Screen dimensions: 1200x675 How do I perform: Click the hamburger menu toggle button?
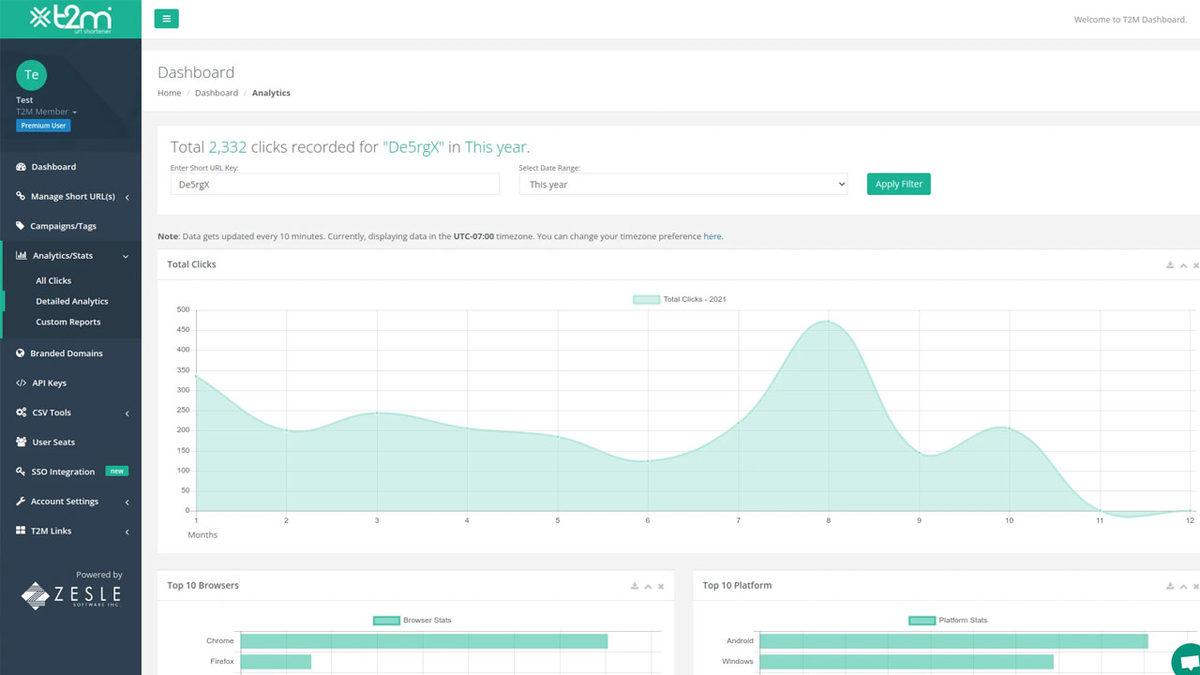[x=166, y=19]
